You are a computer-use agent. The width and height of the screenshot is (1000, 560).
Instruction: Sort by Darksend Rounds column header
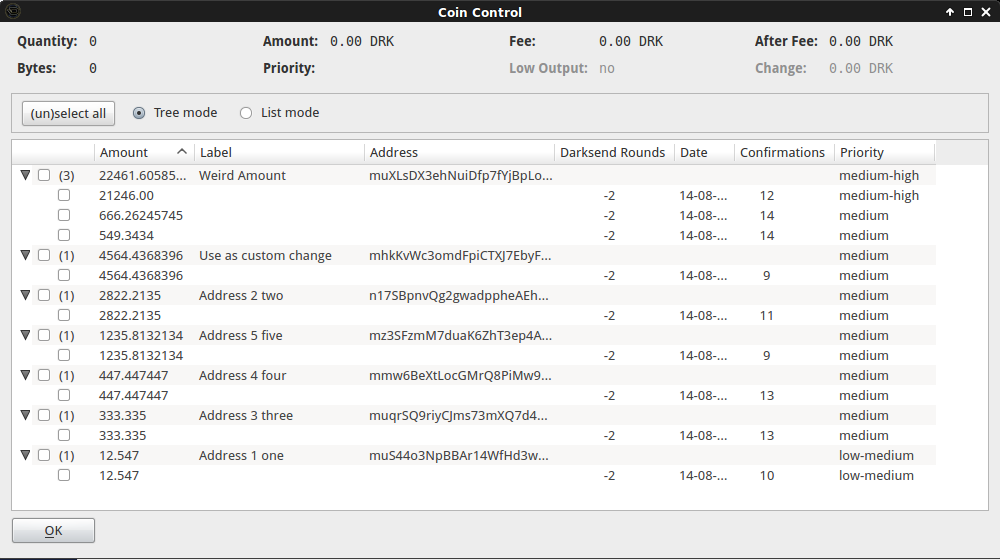pos(614,152)
